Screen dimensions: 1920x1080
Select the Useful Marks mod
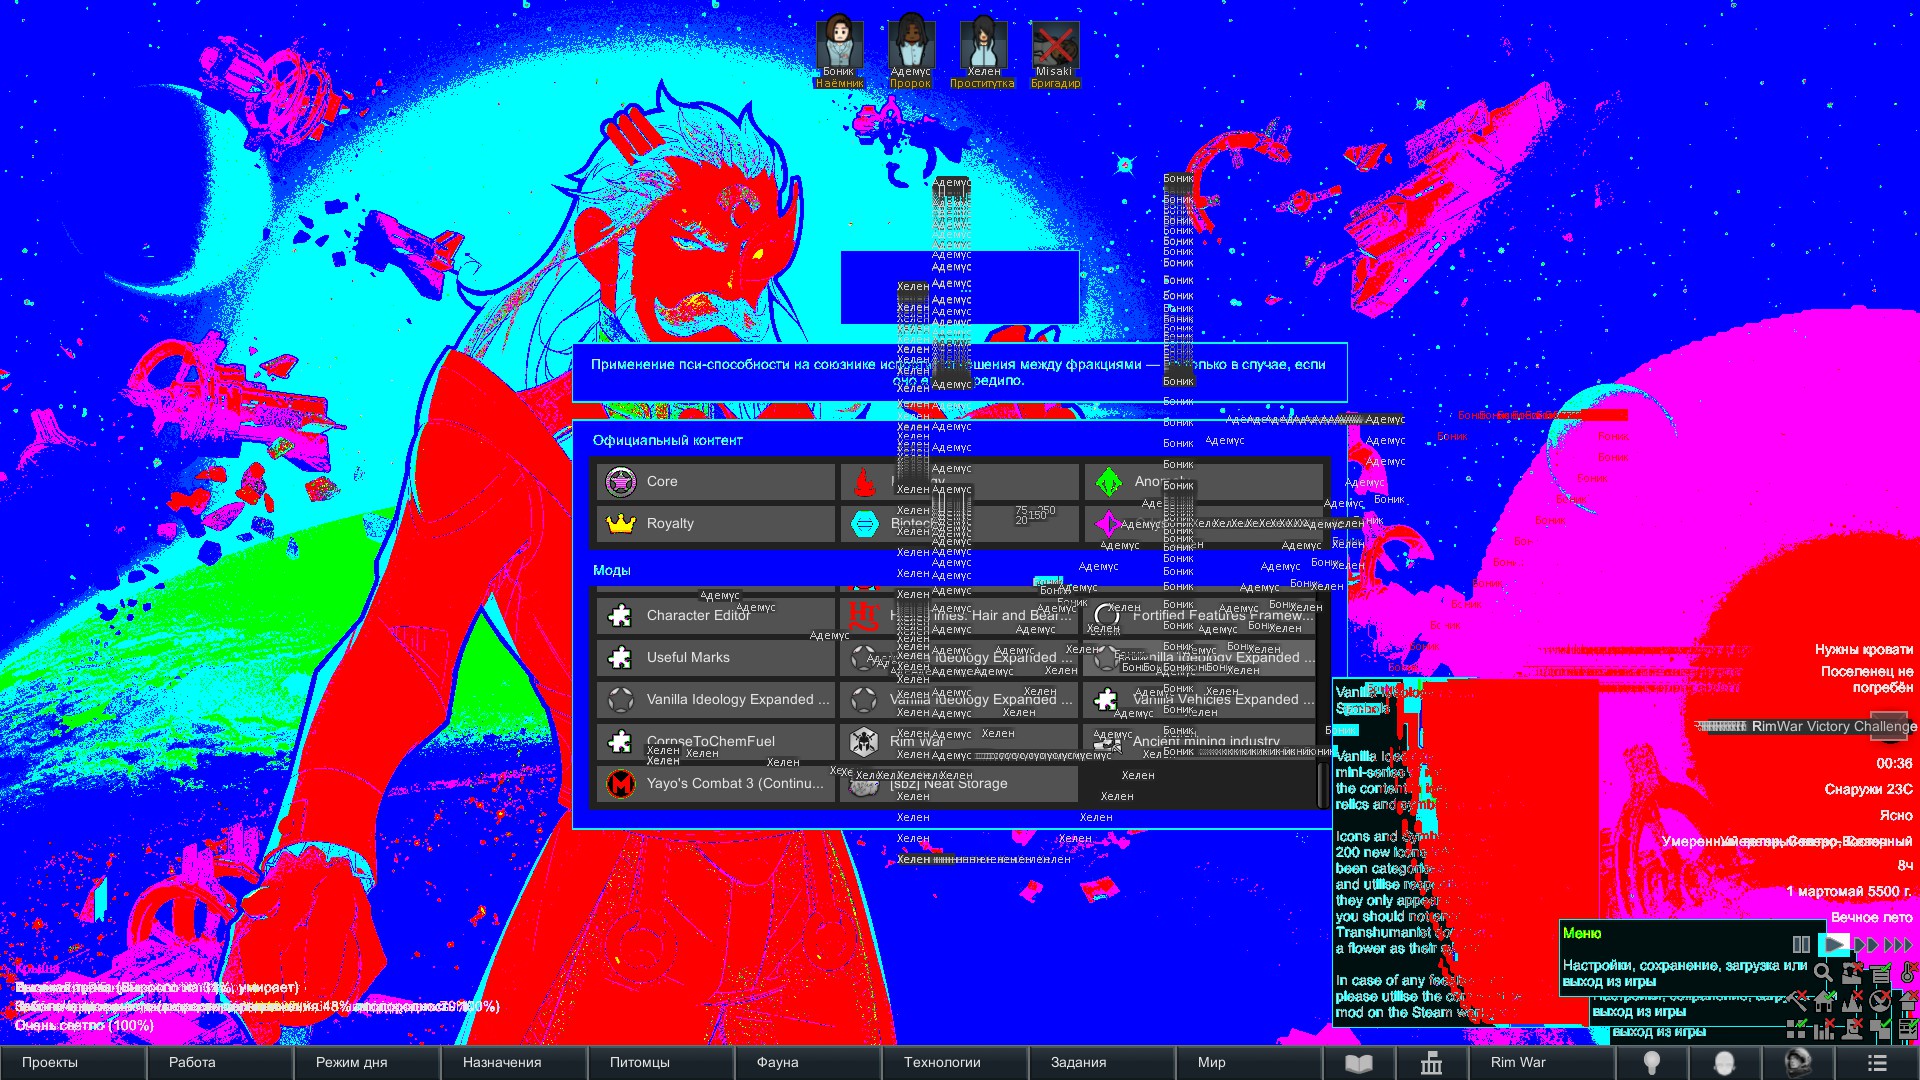click(x=716, y=658)
